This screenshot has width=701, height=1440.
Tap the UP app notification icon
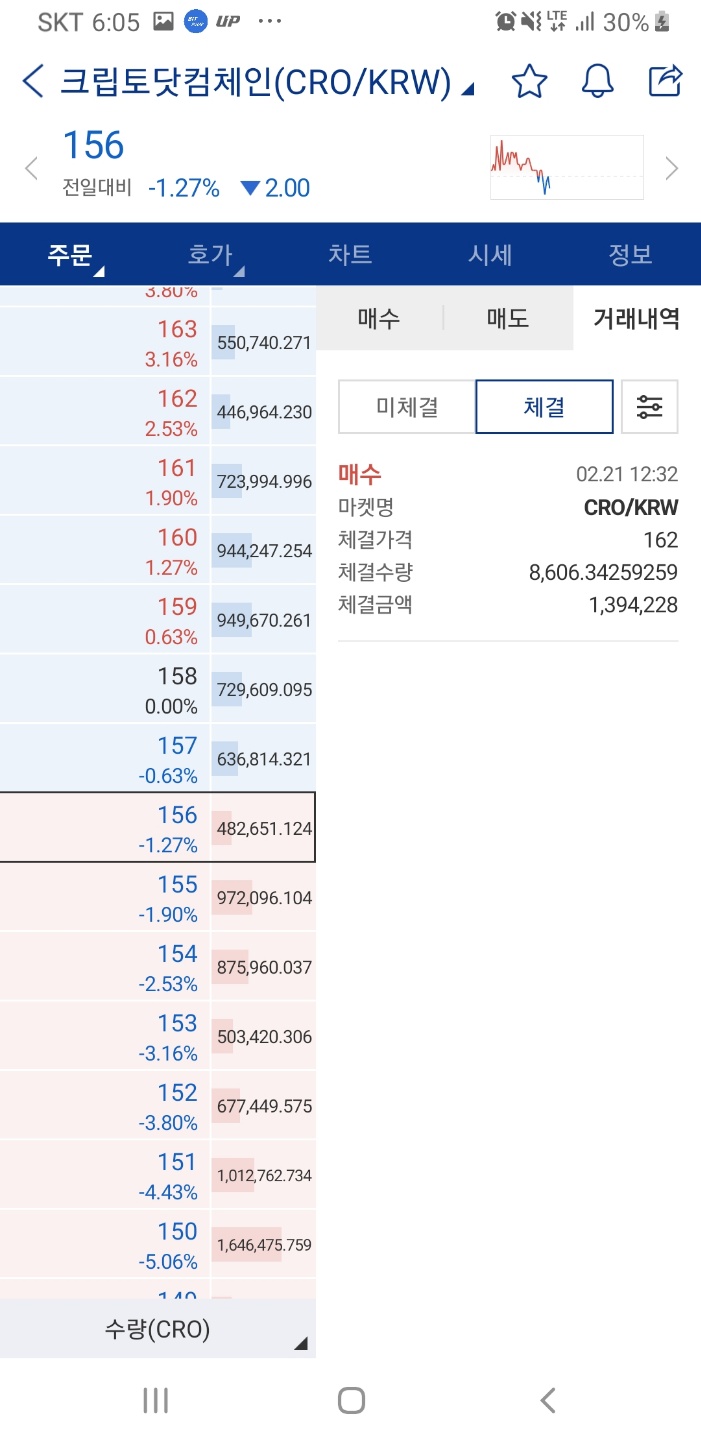coord(228,22)
